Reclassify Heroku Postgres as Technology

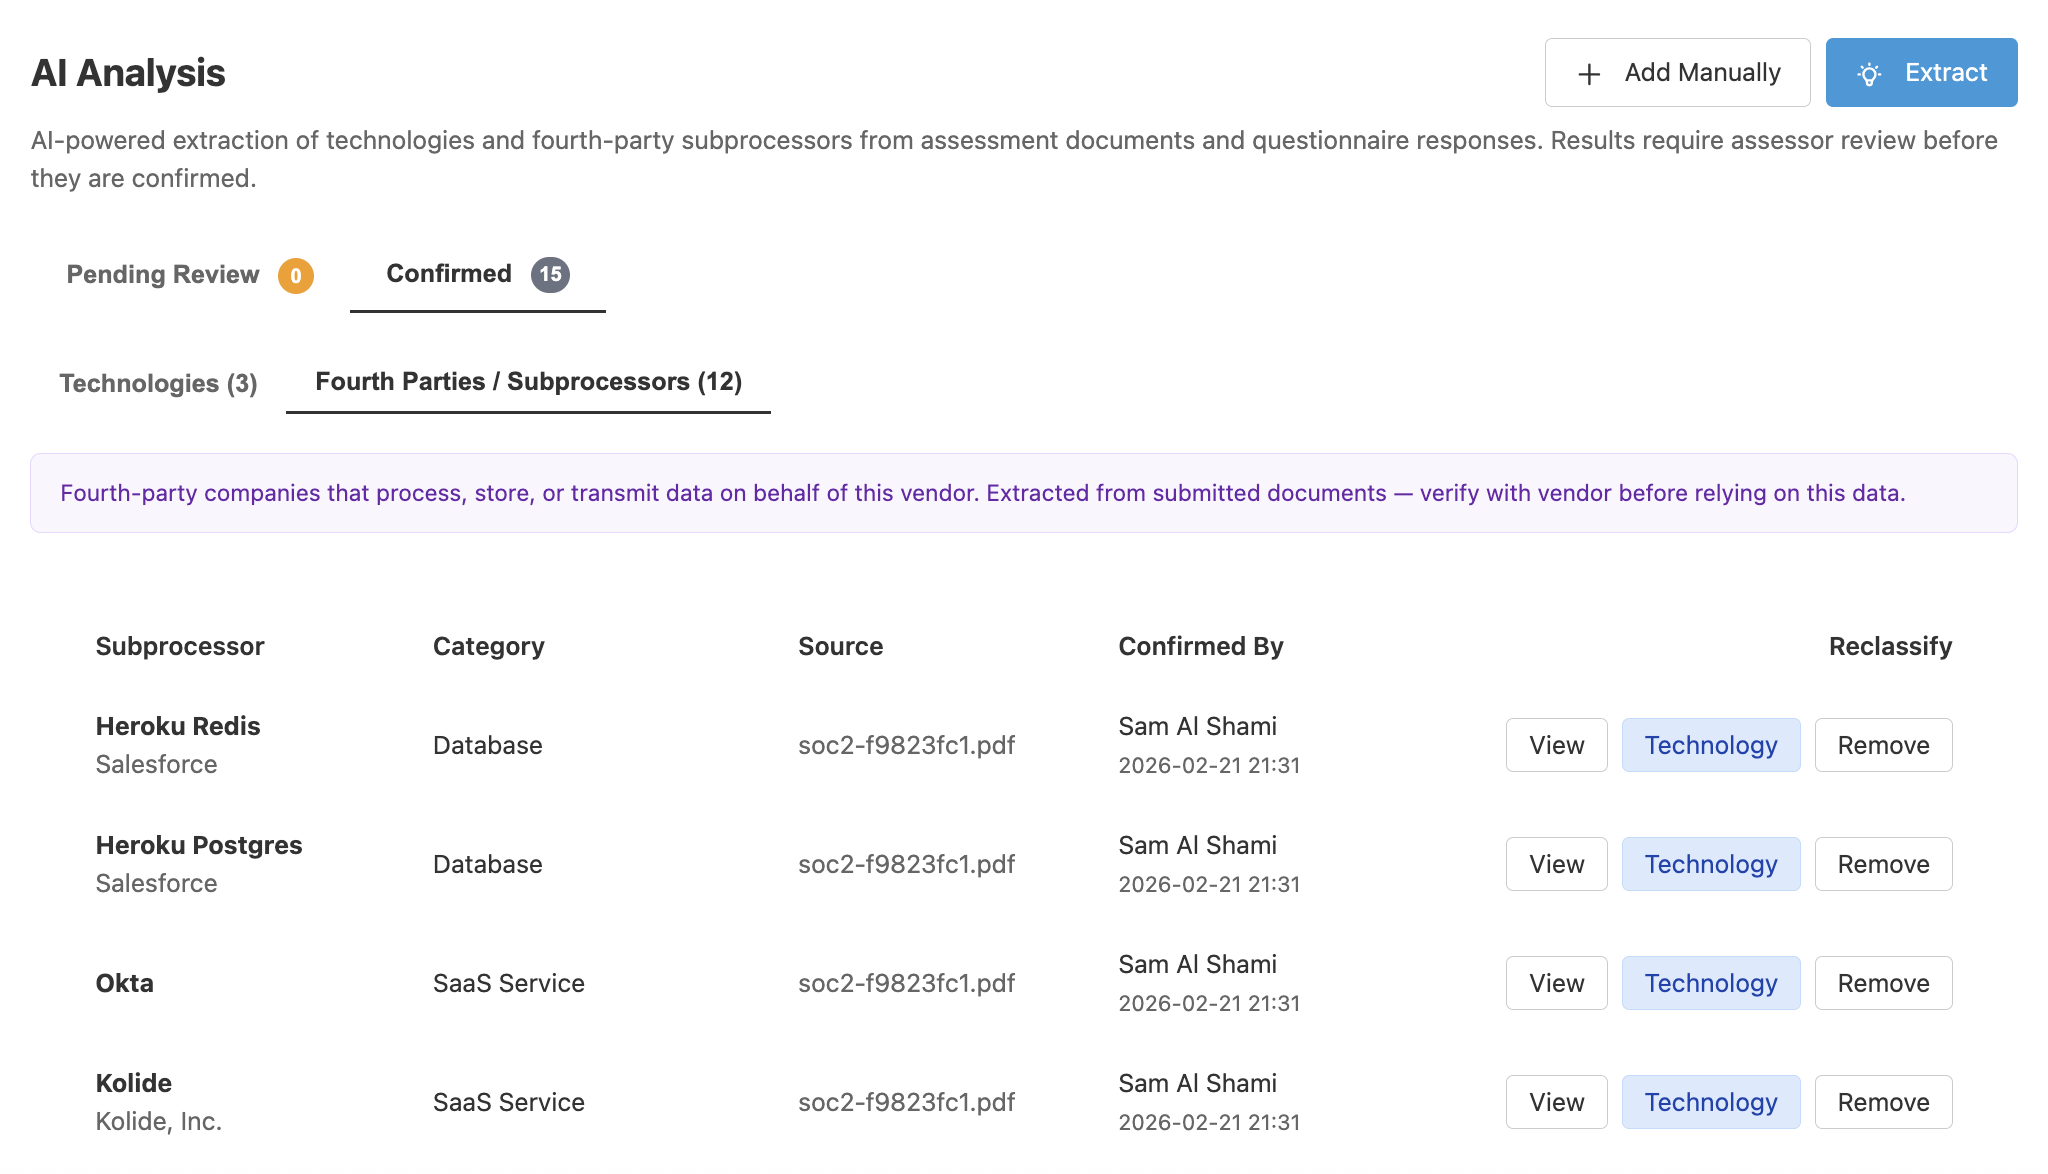[1710, 864]
